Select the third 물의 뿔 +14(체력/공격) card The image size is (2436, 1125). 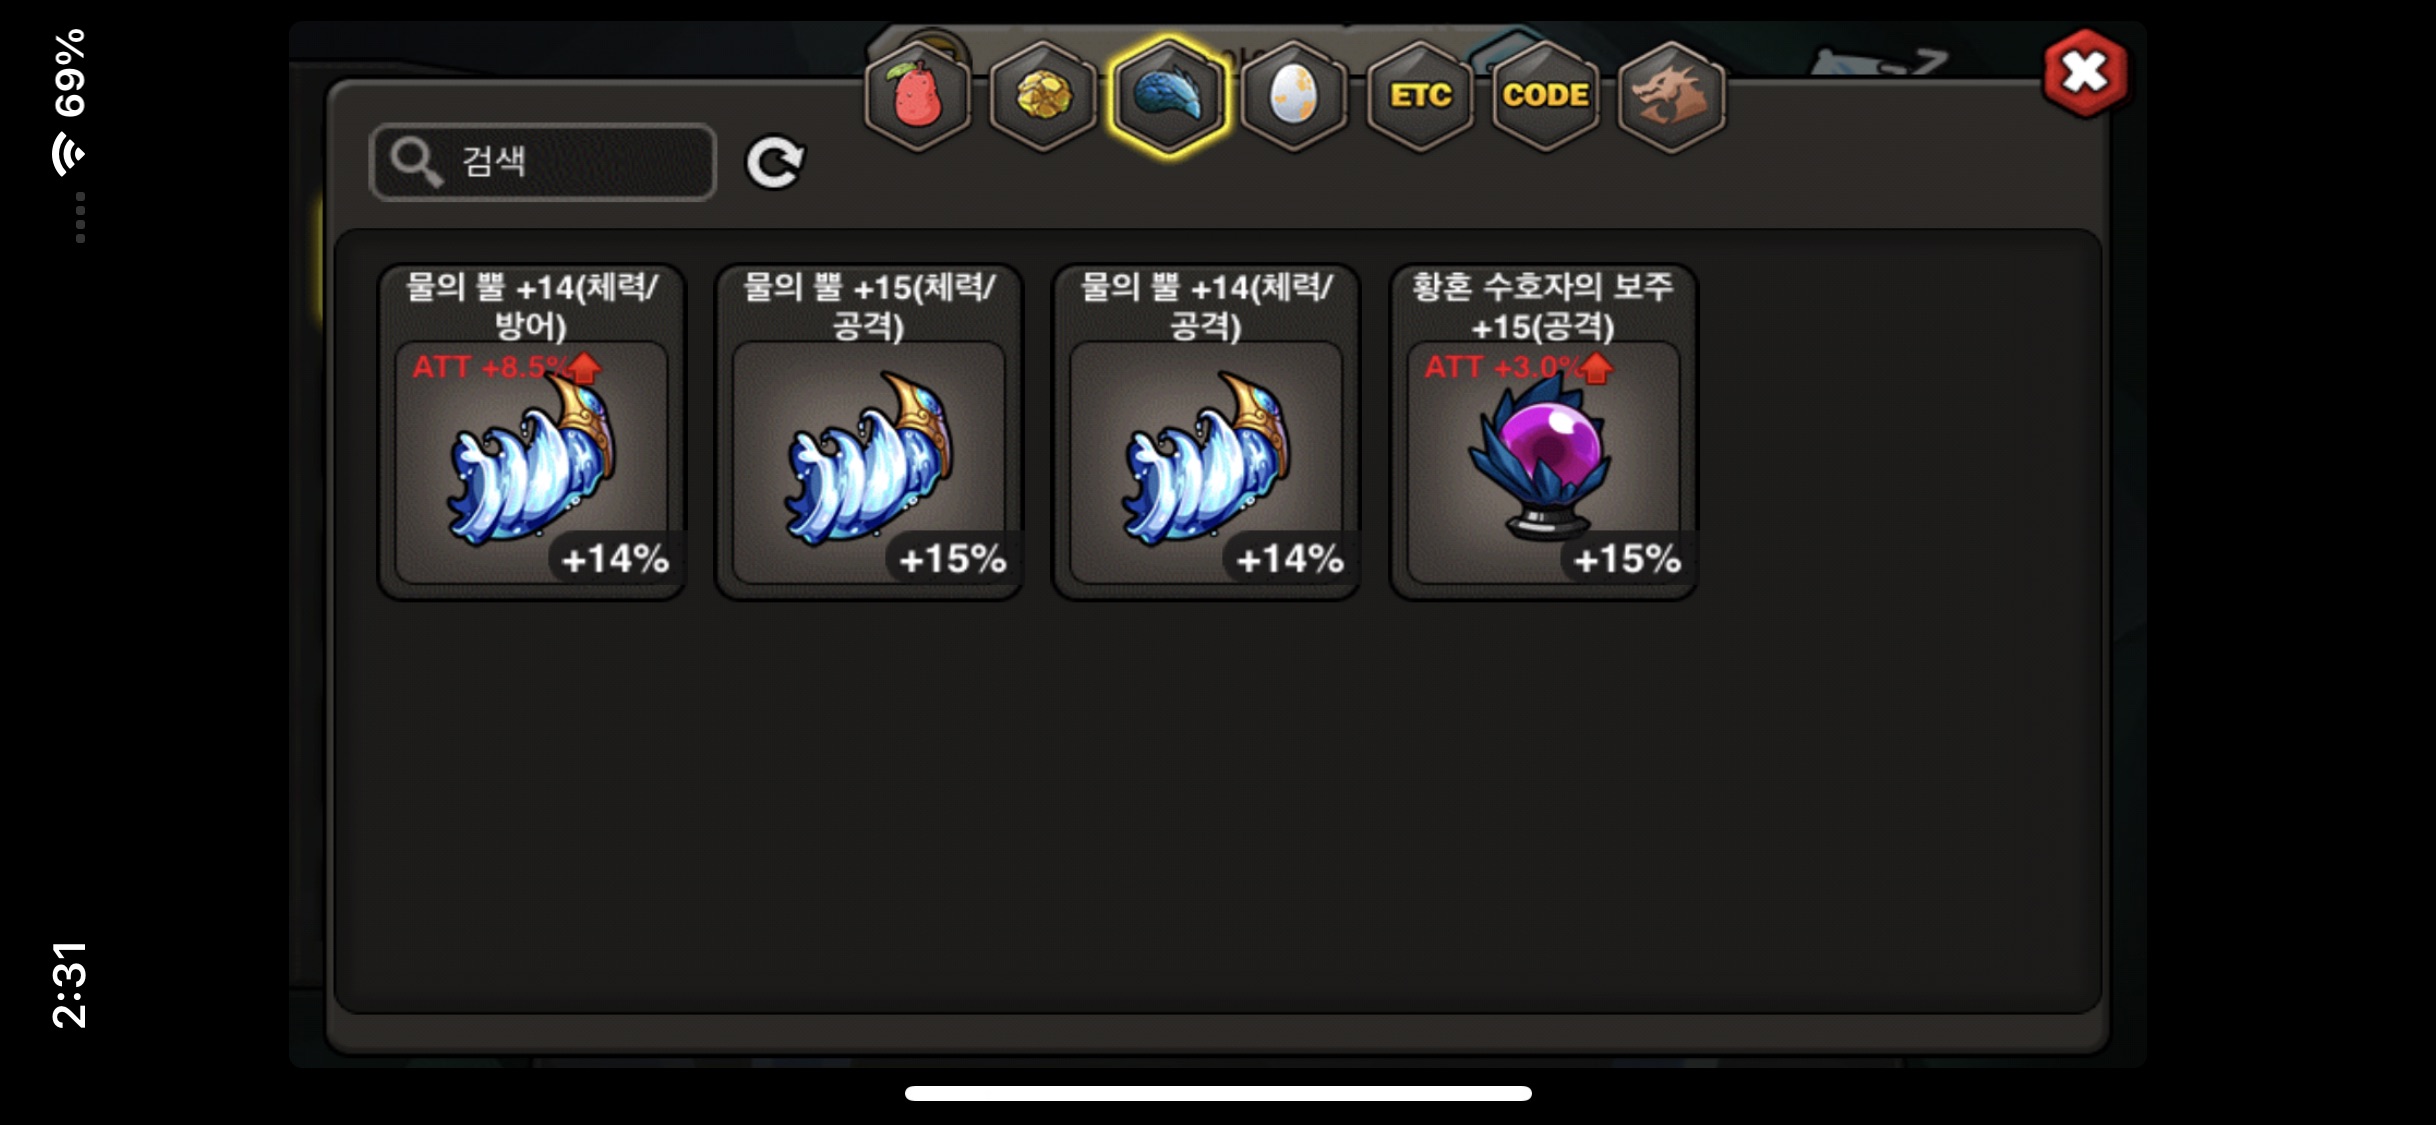(x=1206, y=432)
